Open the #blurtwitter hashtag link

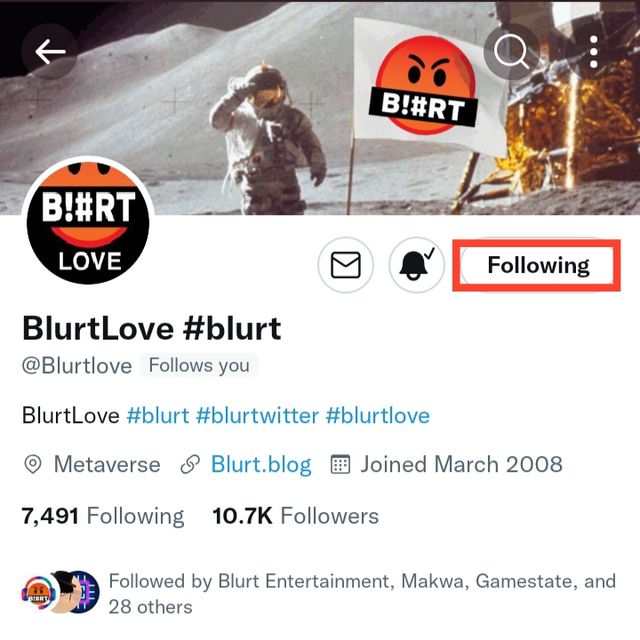pyautogui.click(x=257, y=416)
